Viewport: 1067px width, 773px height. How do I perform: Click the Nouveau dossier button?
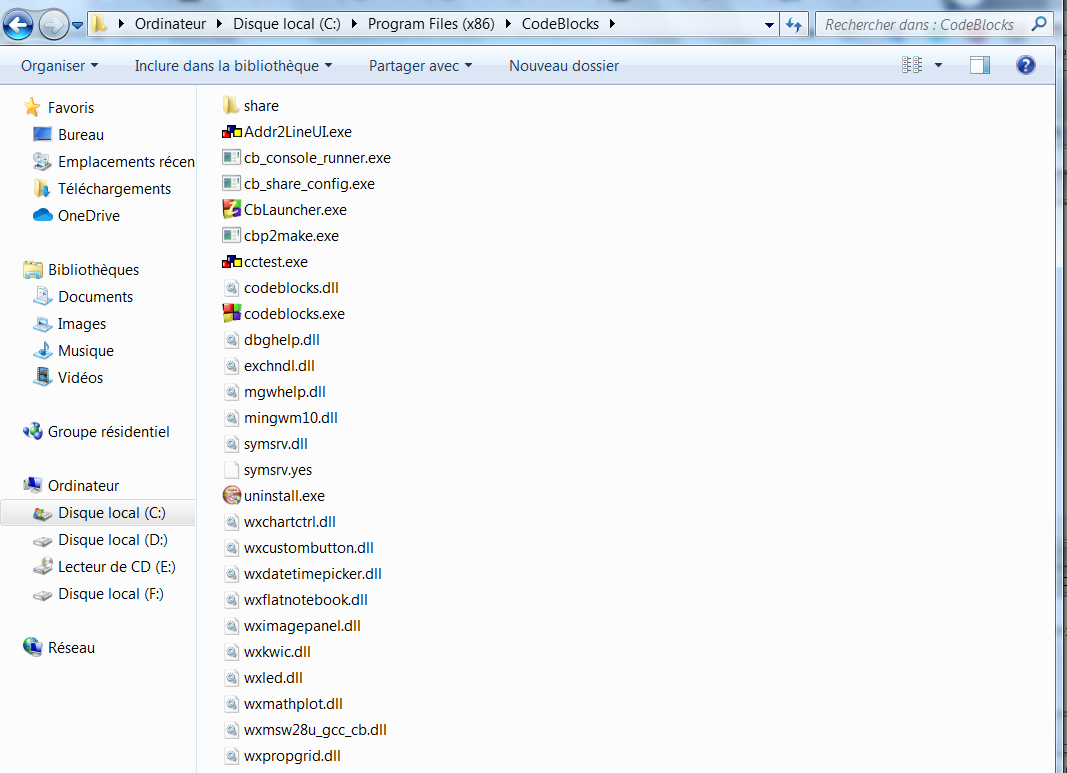564,66
